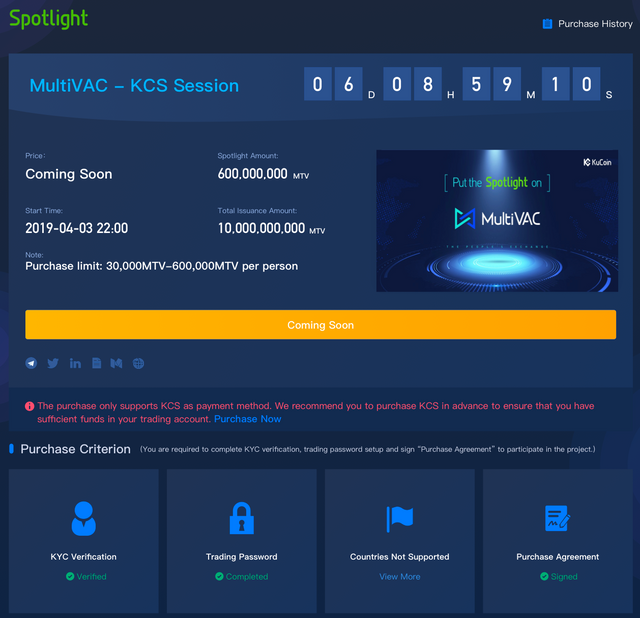Click the orange Coming Soon button

[x=320, y=325]
